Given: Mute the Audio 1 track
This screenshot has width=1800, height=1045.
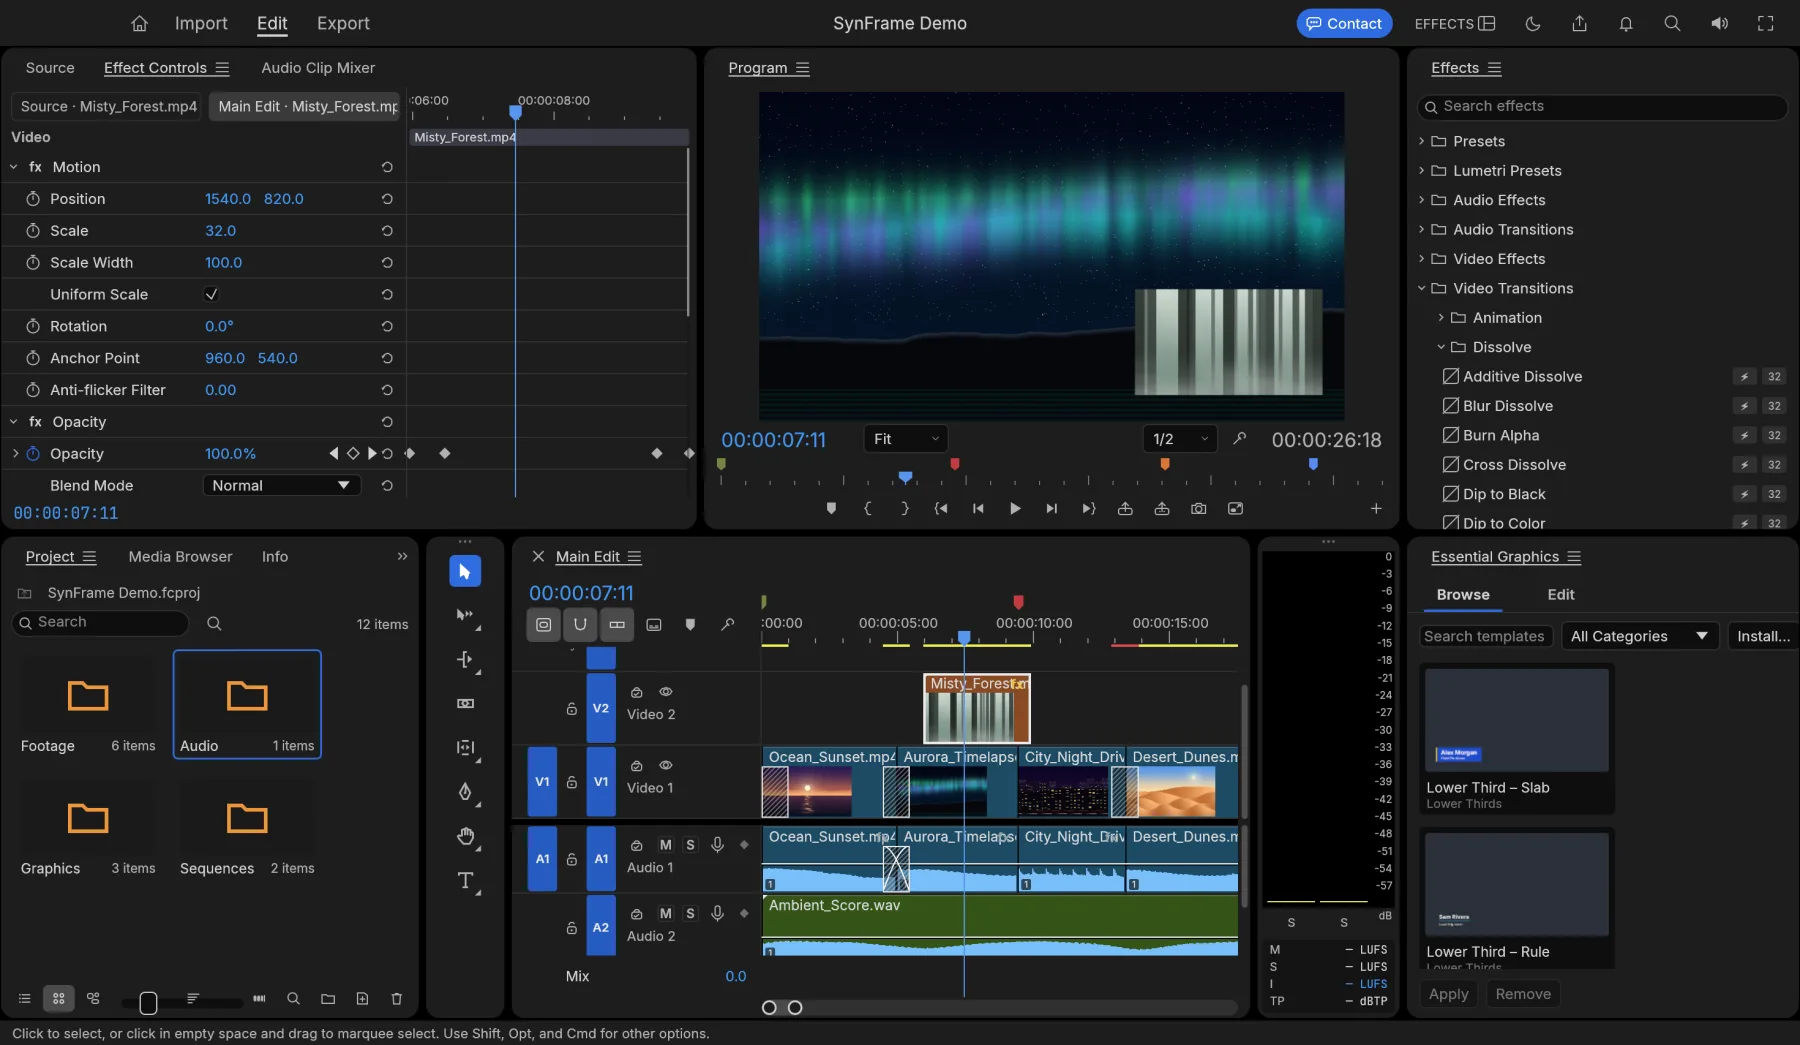Looking at the screenshot, I should point(665,845).
